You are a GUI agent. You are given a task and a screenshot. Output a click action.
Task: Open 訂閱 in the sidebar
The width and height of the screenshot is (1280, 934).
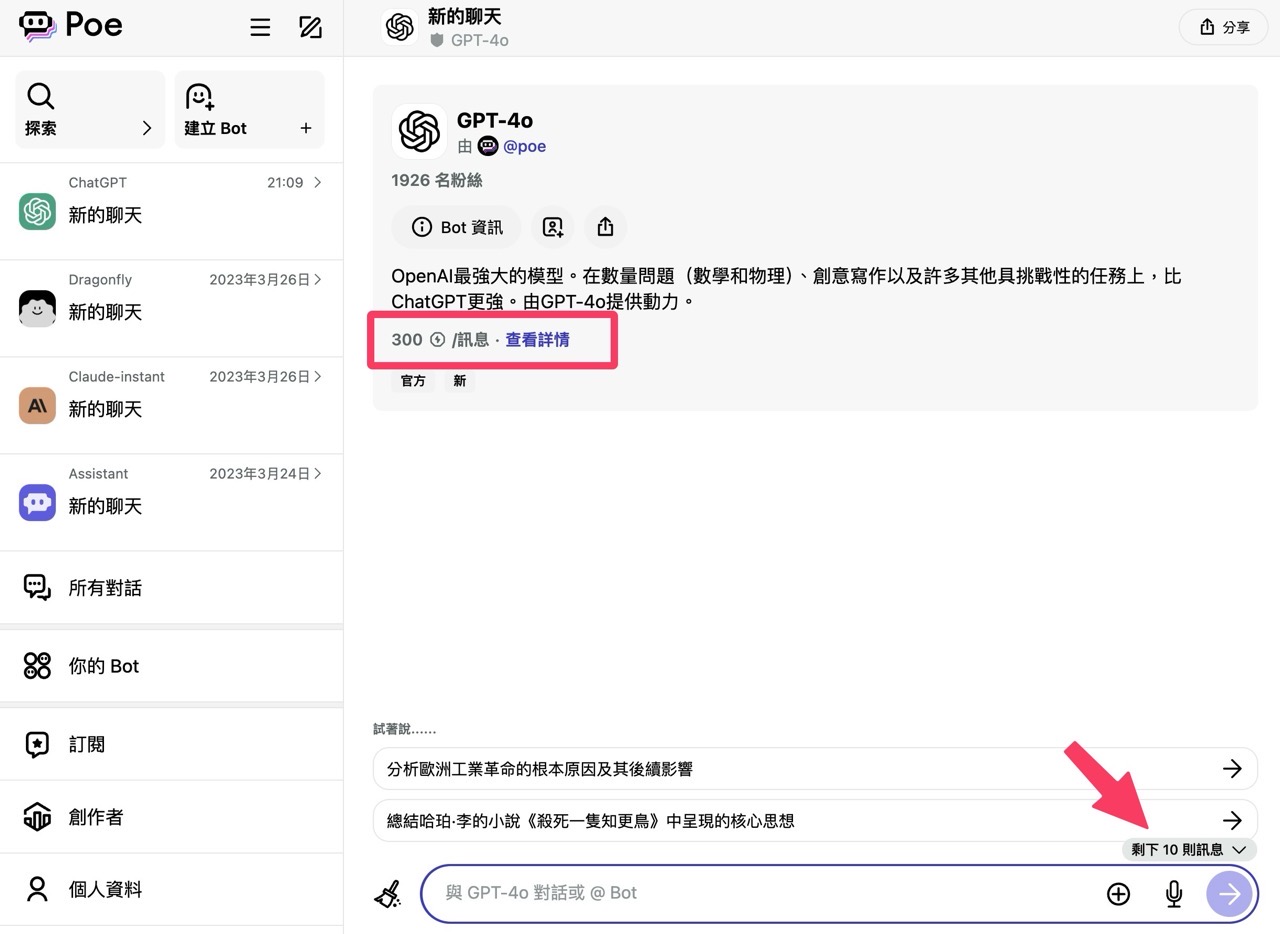tap(171, 744)
